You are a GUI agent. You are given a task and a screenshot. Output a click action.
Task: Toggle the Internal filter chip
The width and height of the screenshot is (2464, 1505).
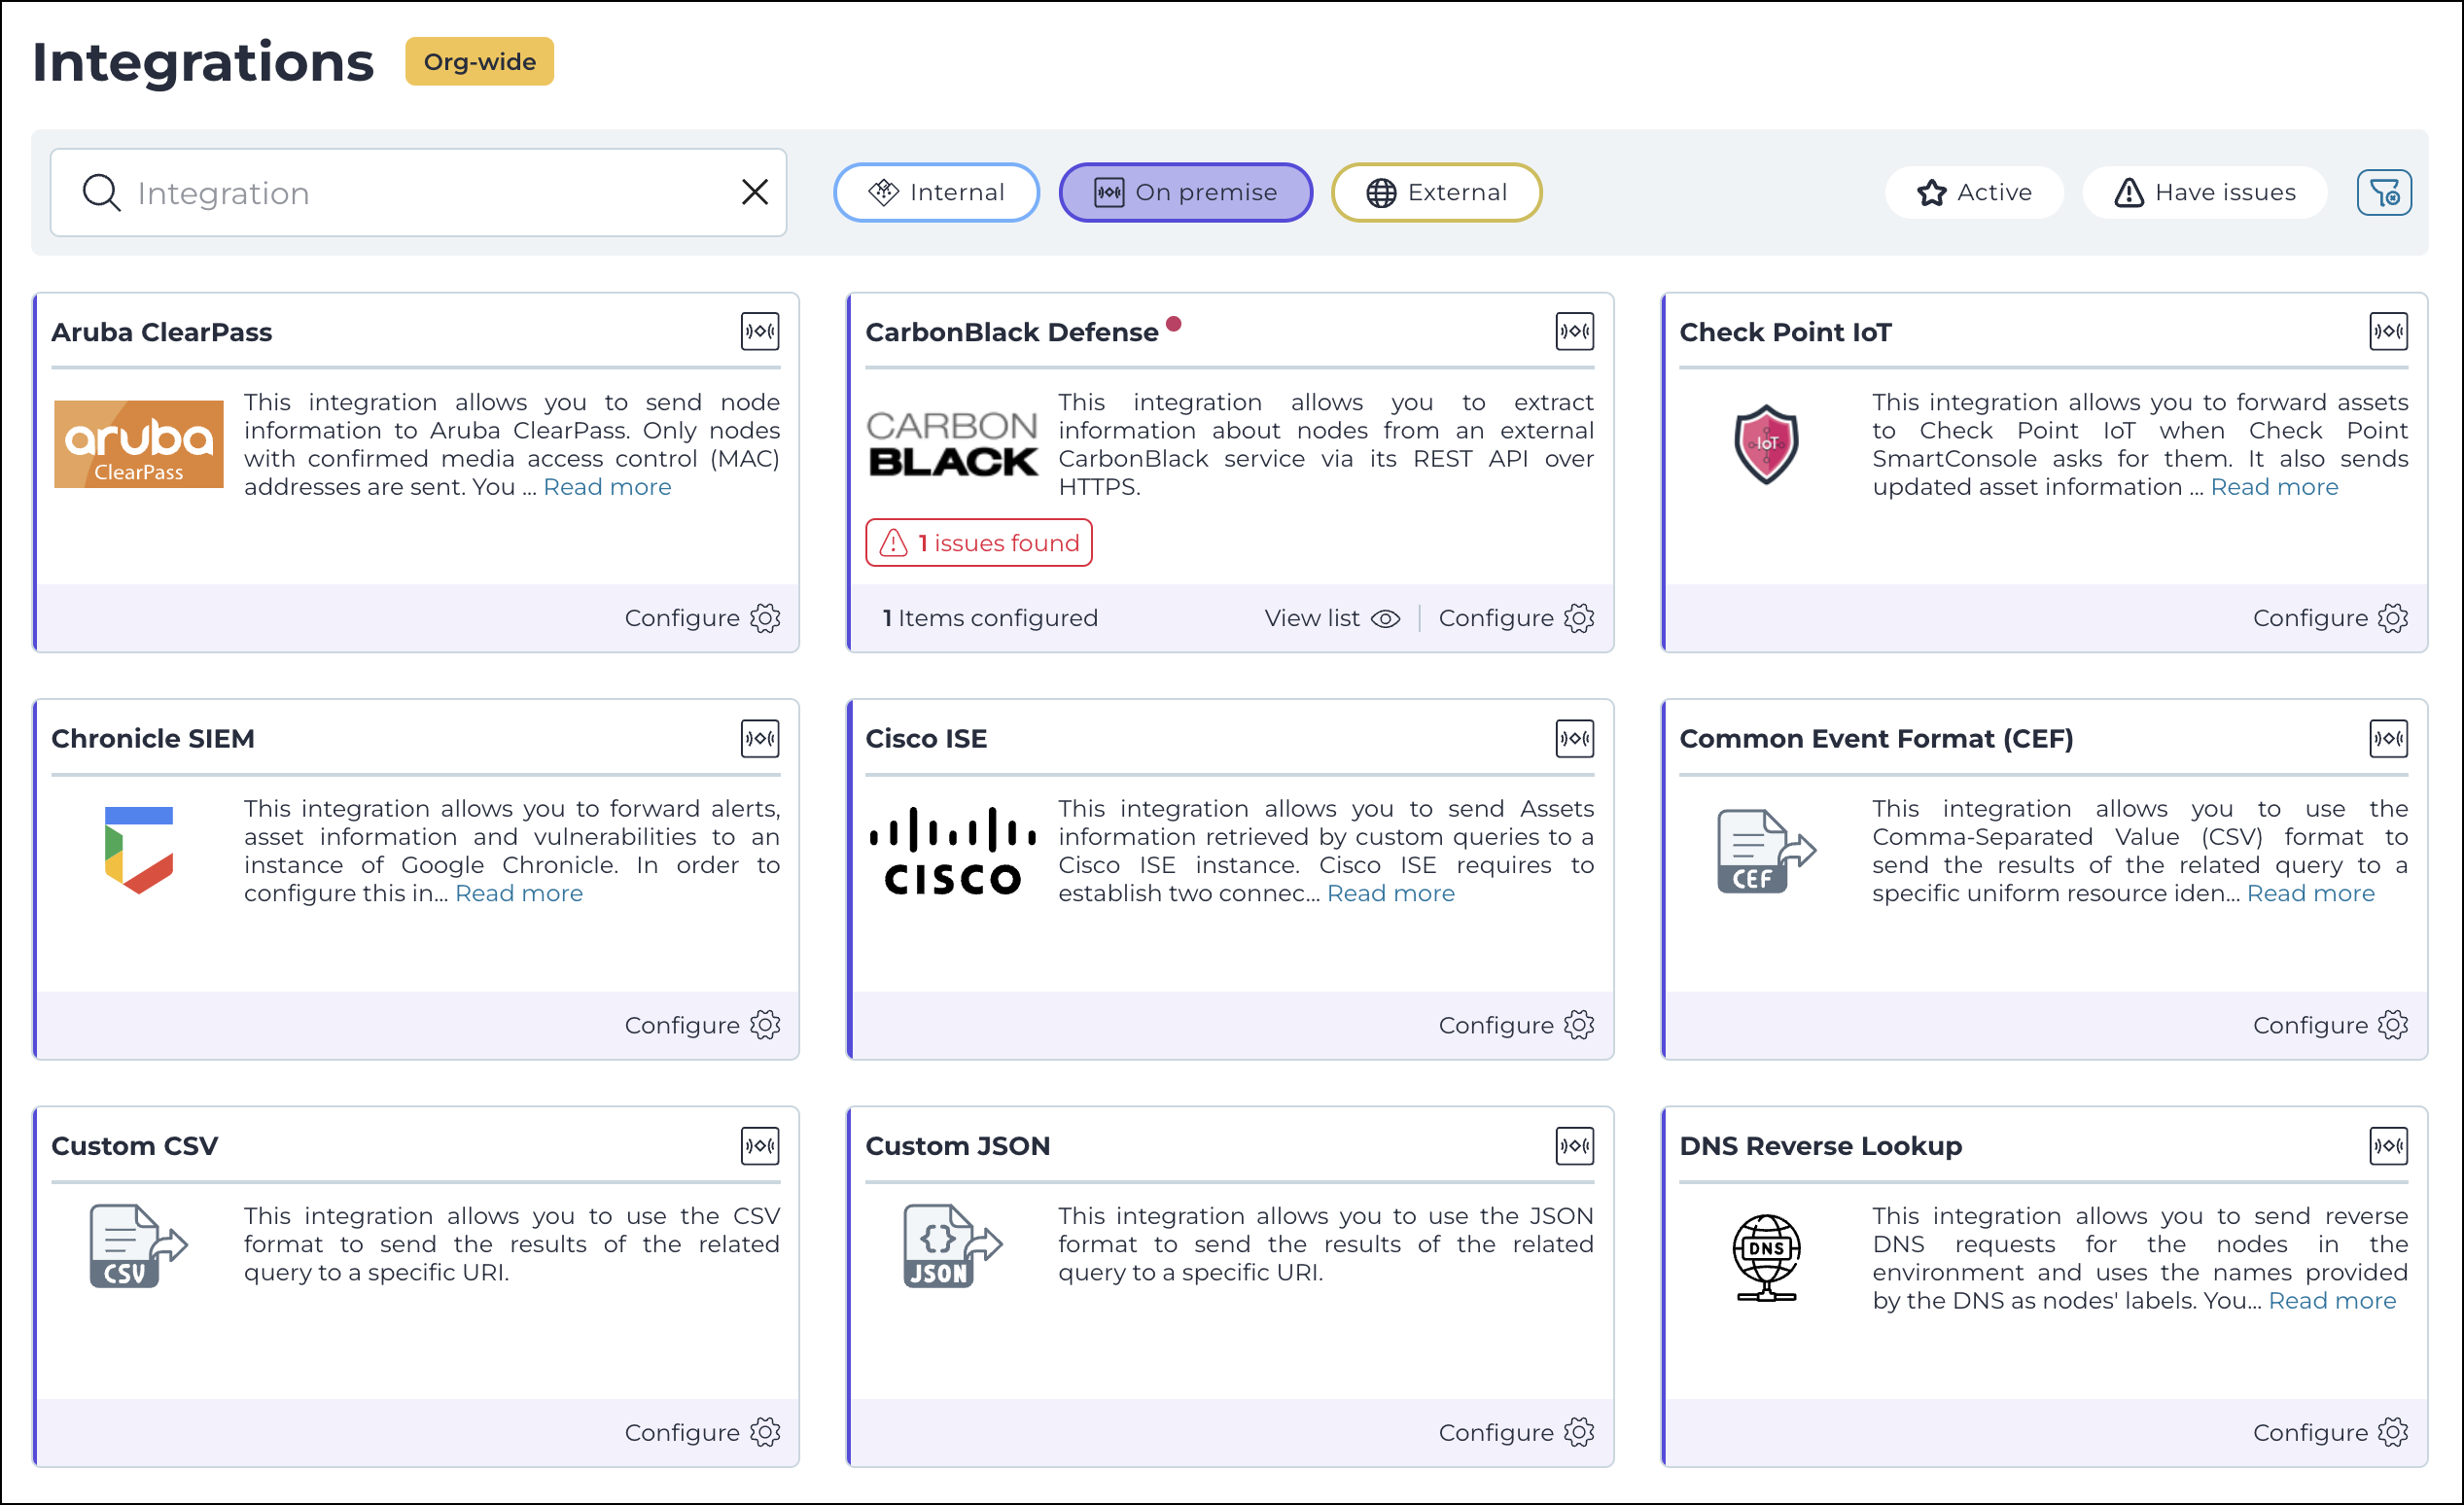tap(936, 192)
